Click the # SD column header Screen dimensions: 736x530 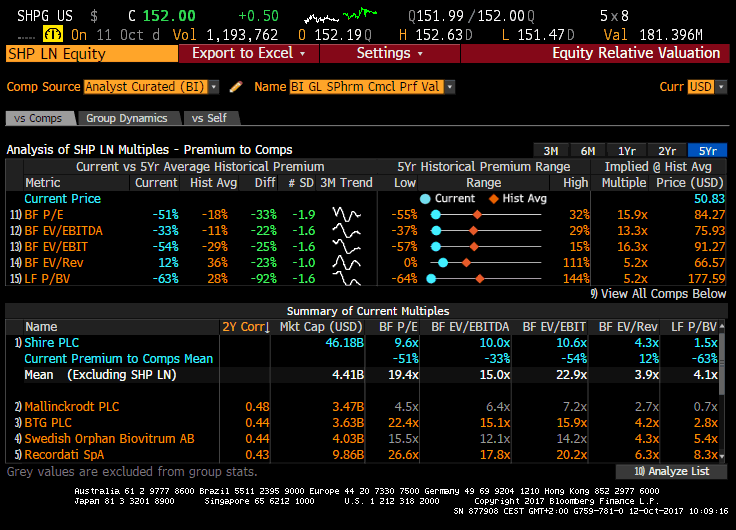[301, 183]
